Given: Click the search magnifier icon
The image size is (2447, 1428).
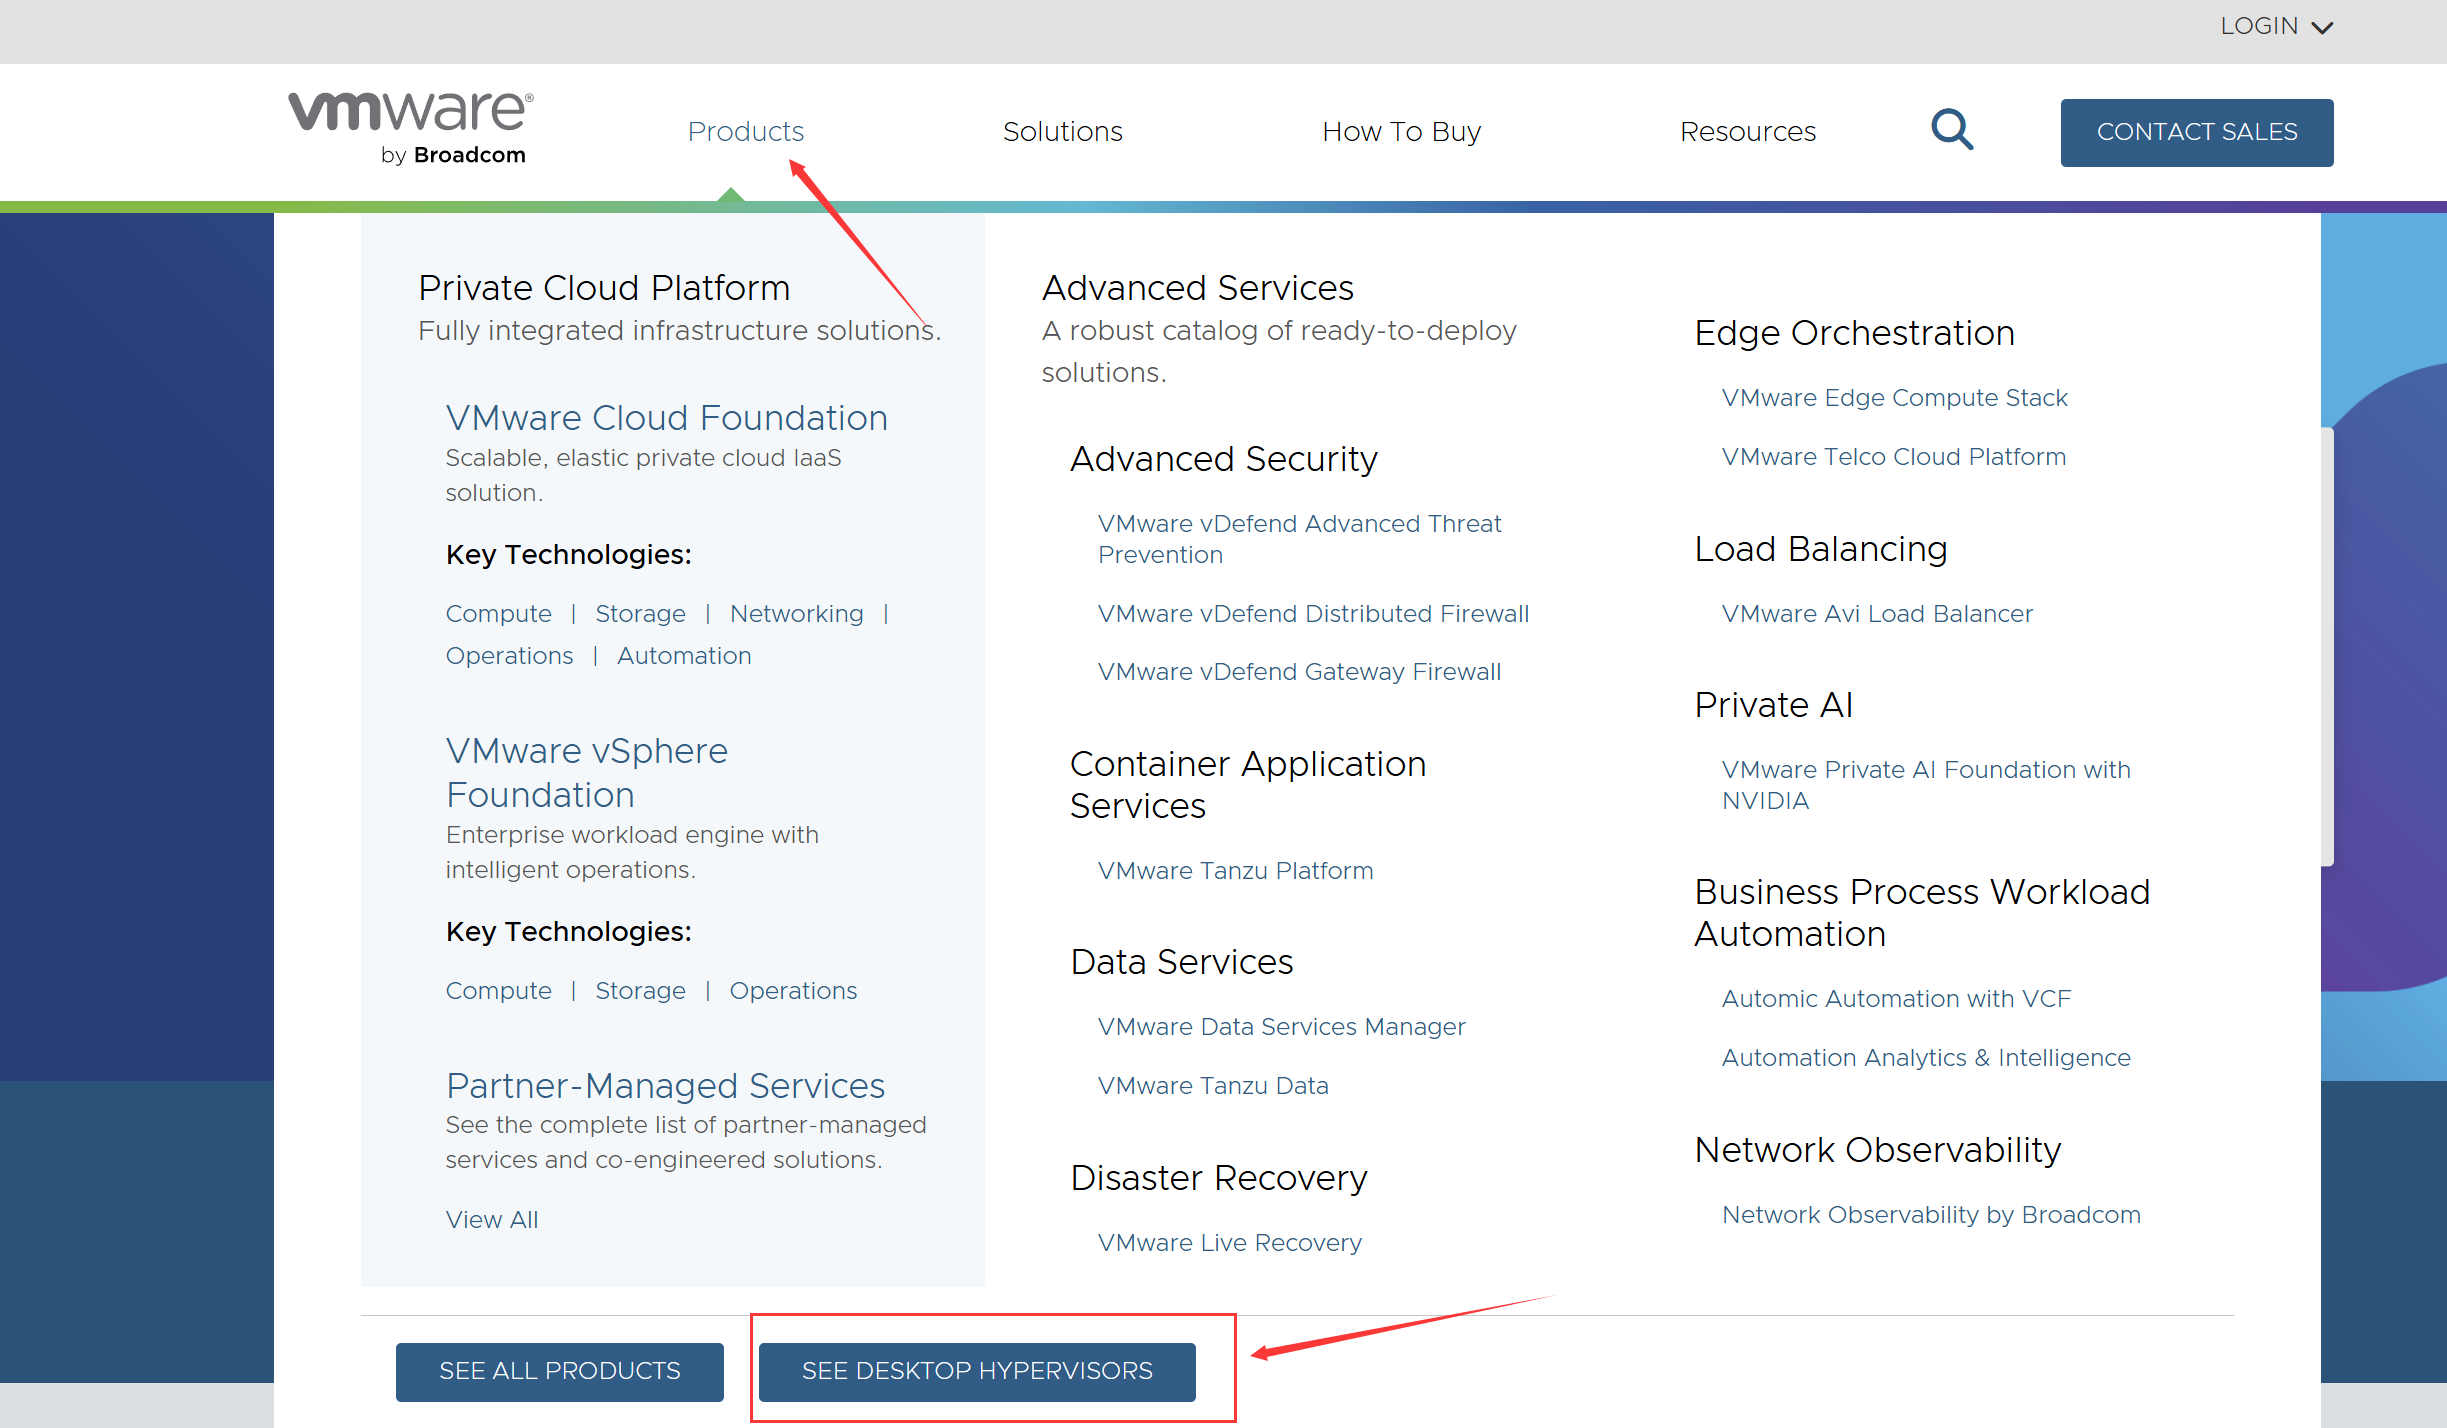Looking at the screenshot, I should (x=1951, y=130).
